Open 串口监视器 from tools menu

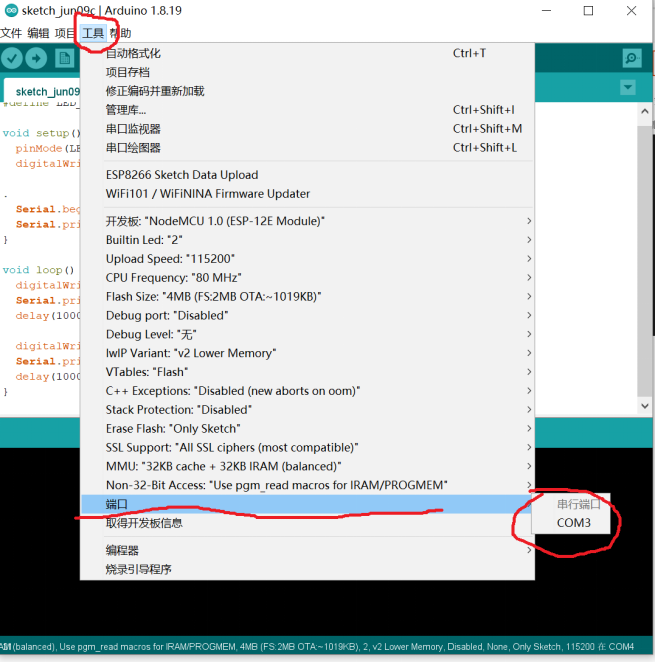[307, 129]
